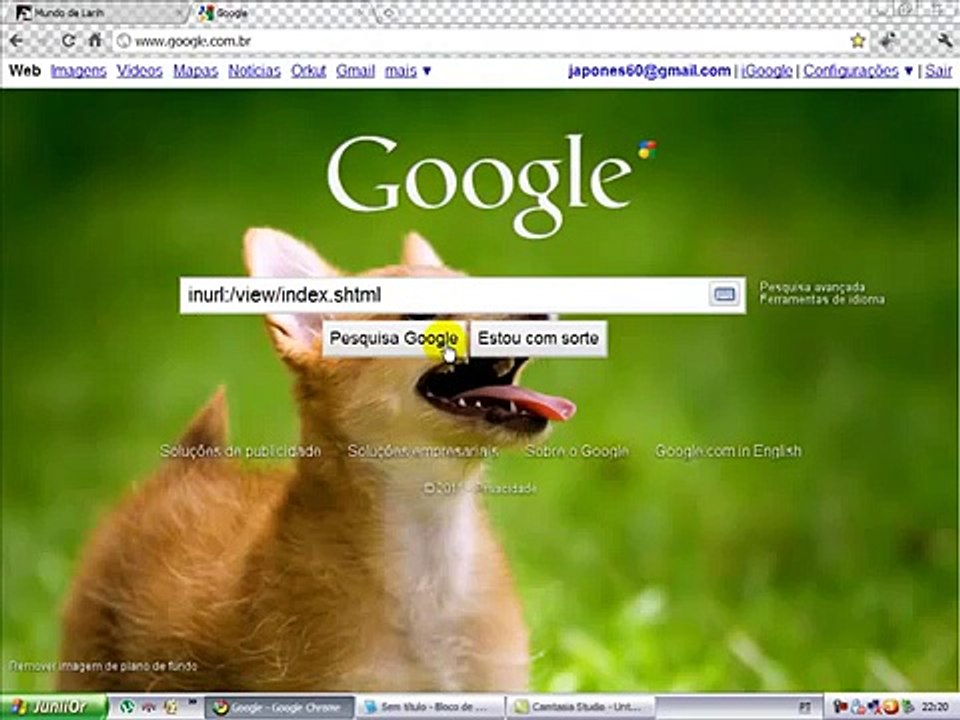The image size is (960, 720).
Task: Open the Pesquisa avançada link
Action: (812, 287)
